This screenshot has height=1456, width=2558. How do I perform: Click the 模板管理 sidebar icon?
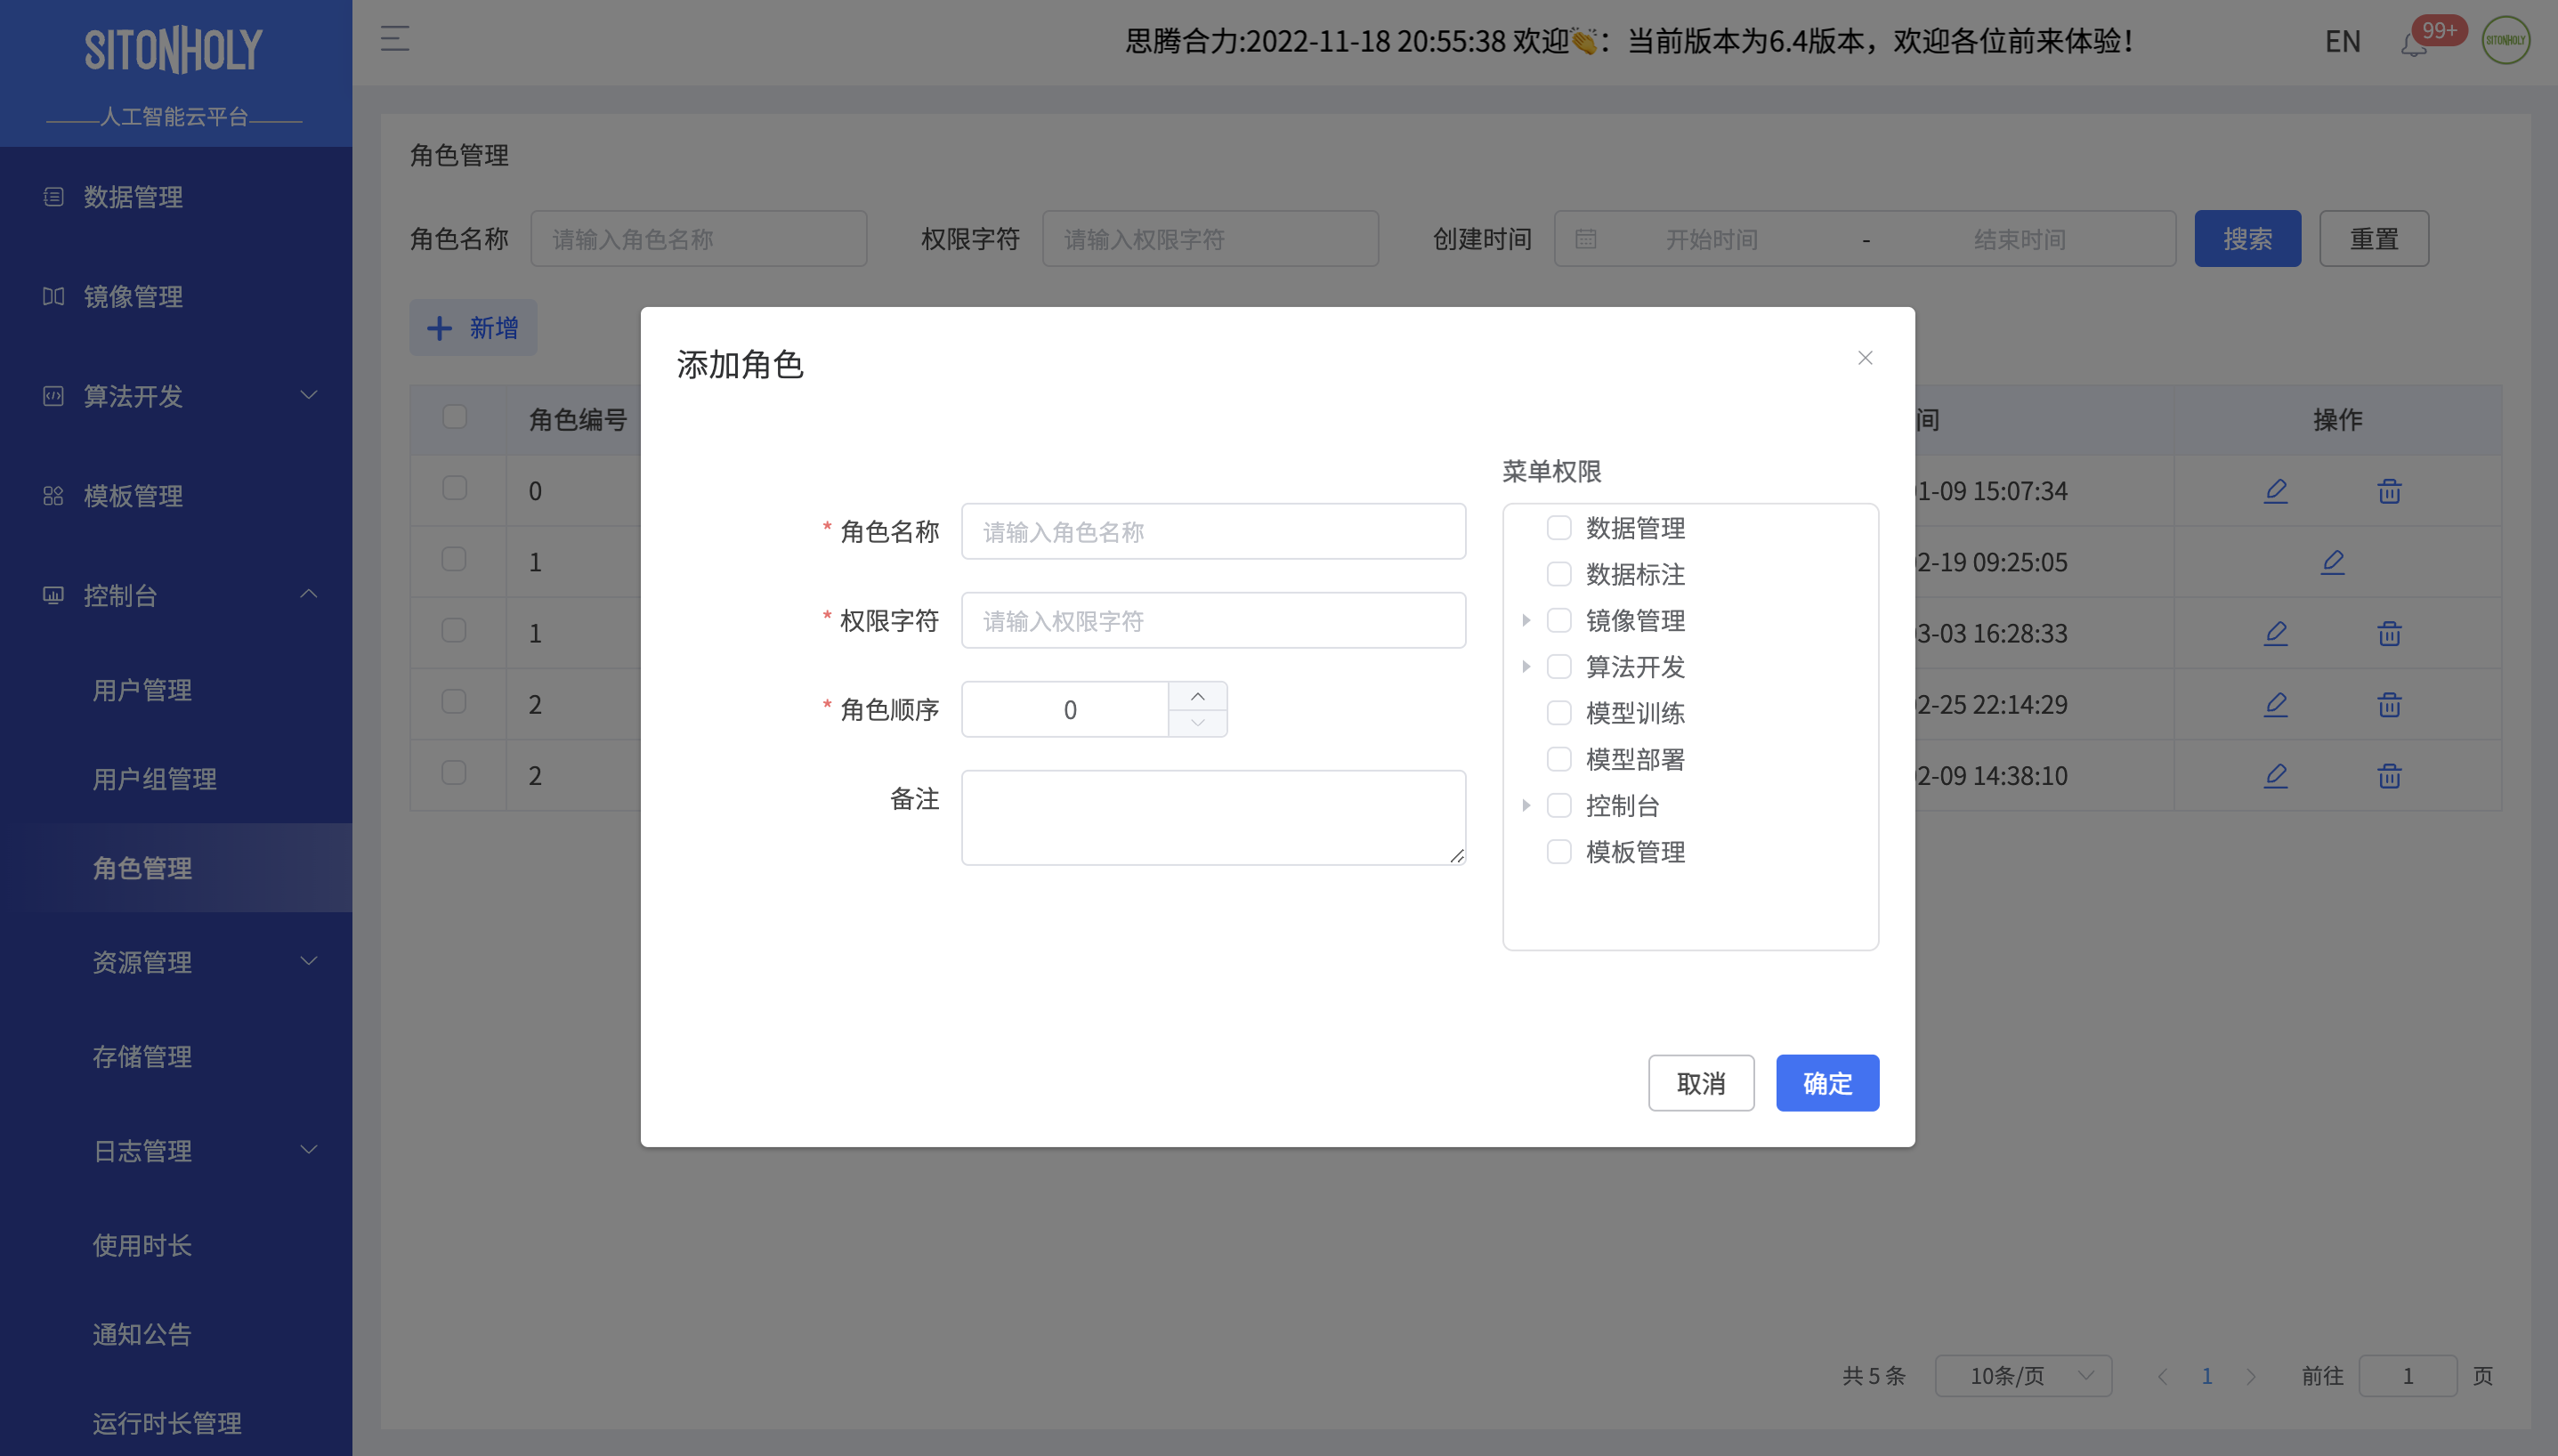click(x=54, y=496)
